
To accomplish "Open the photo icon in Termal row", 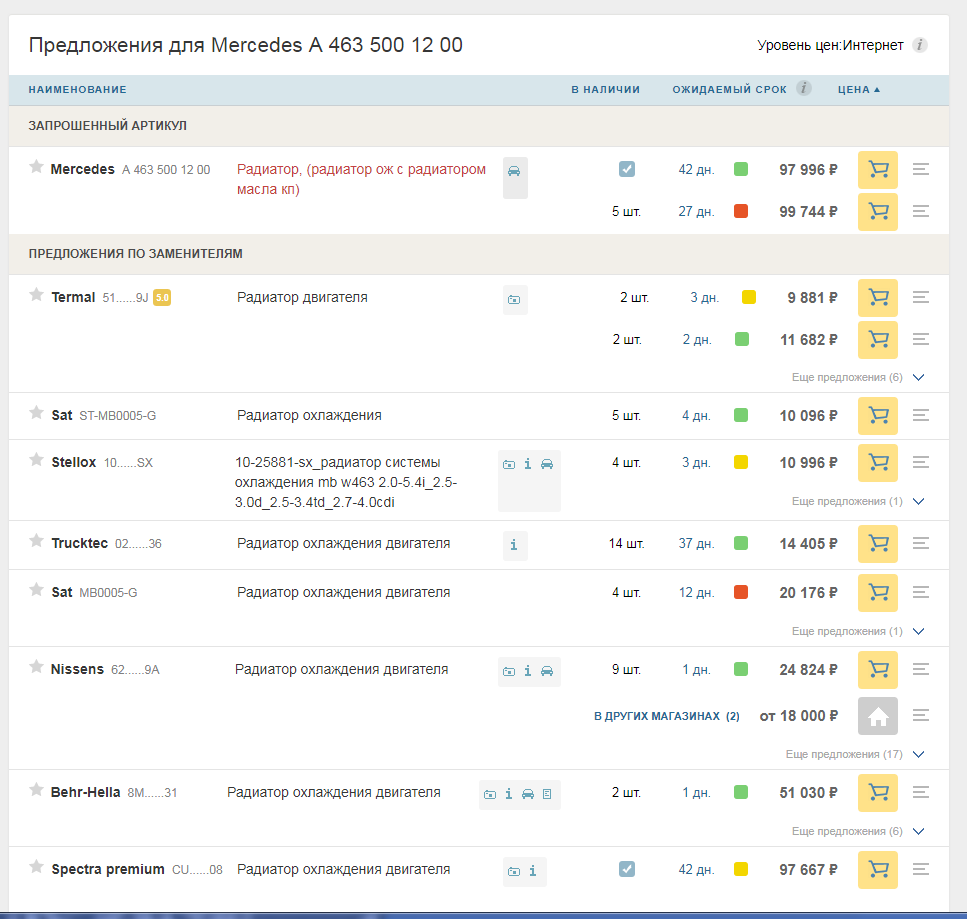I will click(514, 300).
